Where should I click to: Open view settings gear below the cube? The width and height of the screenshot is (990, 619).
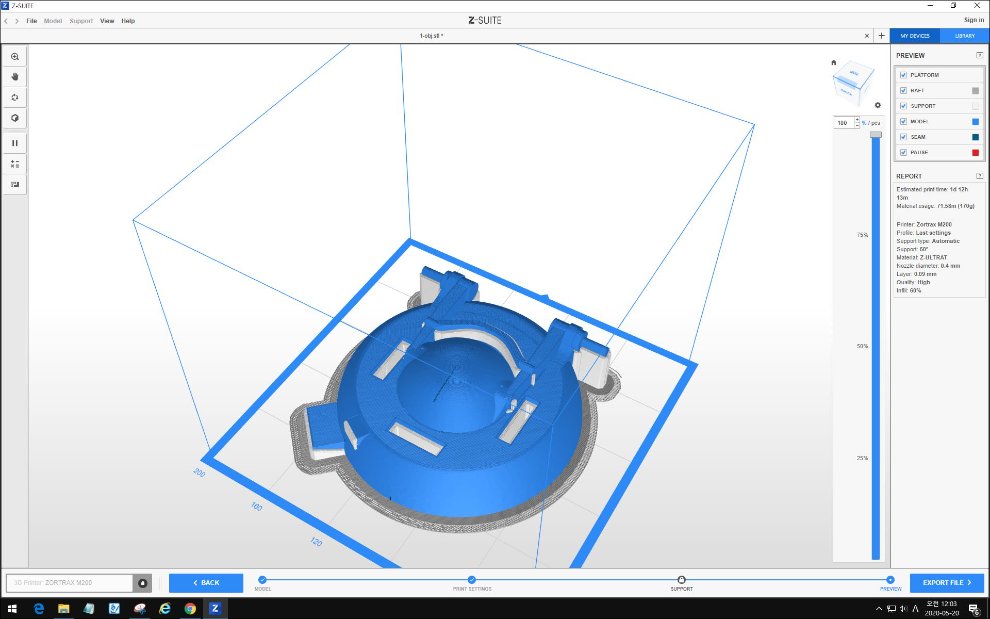(x=877, y=105)
